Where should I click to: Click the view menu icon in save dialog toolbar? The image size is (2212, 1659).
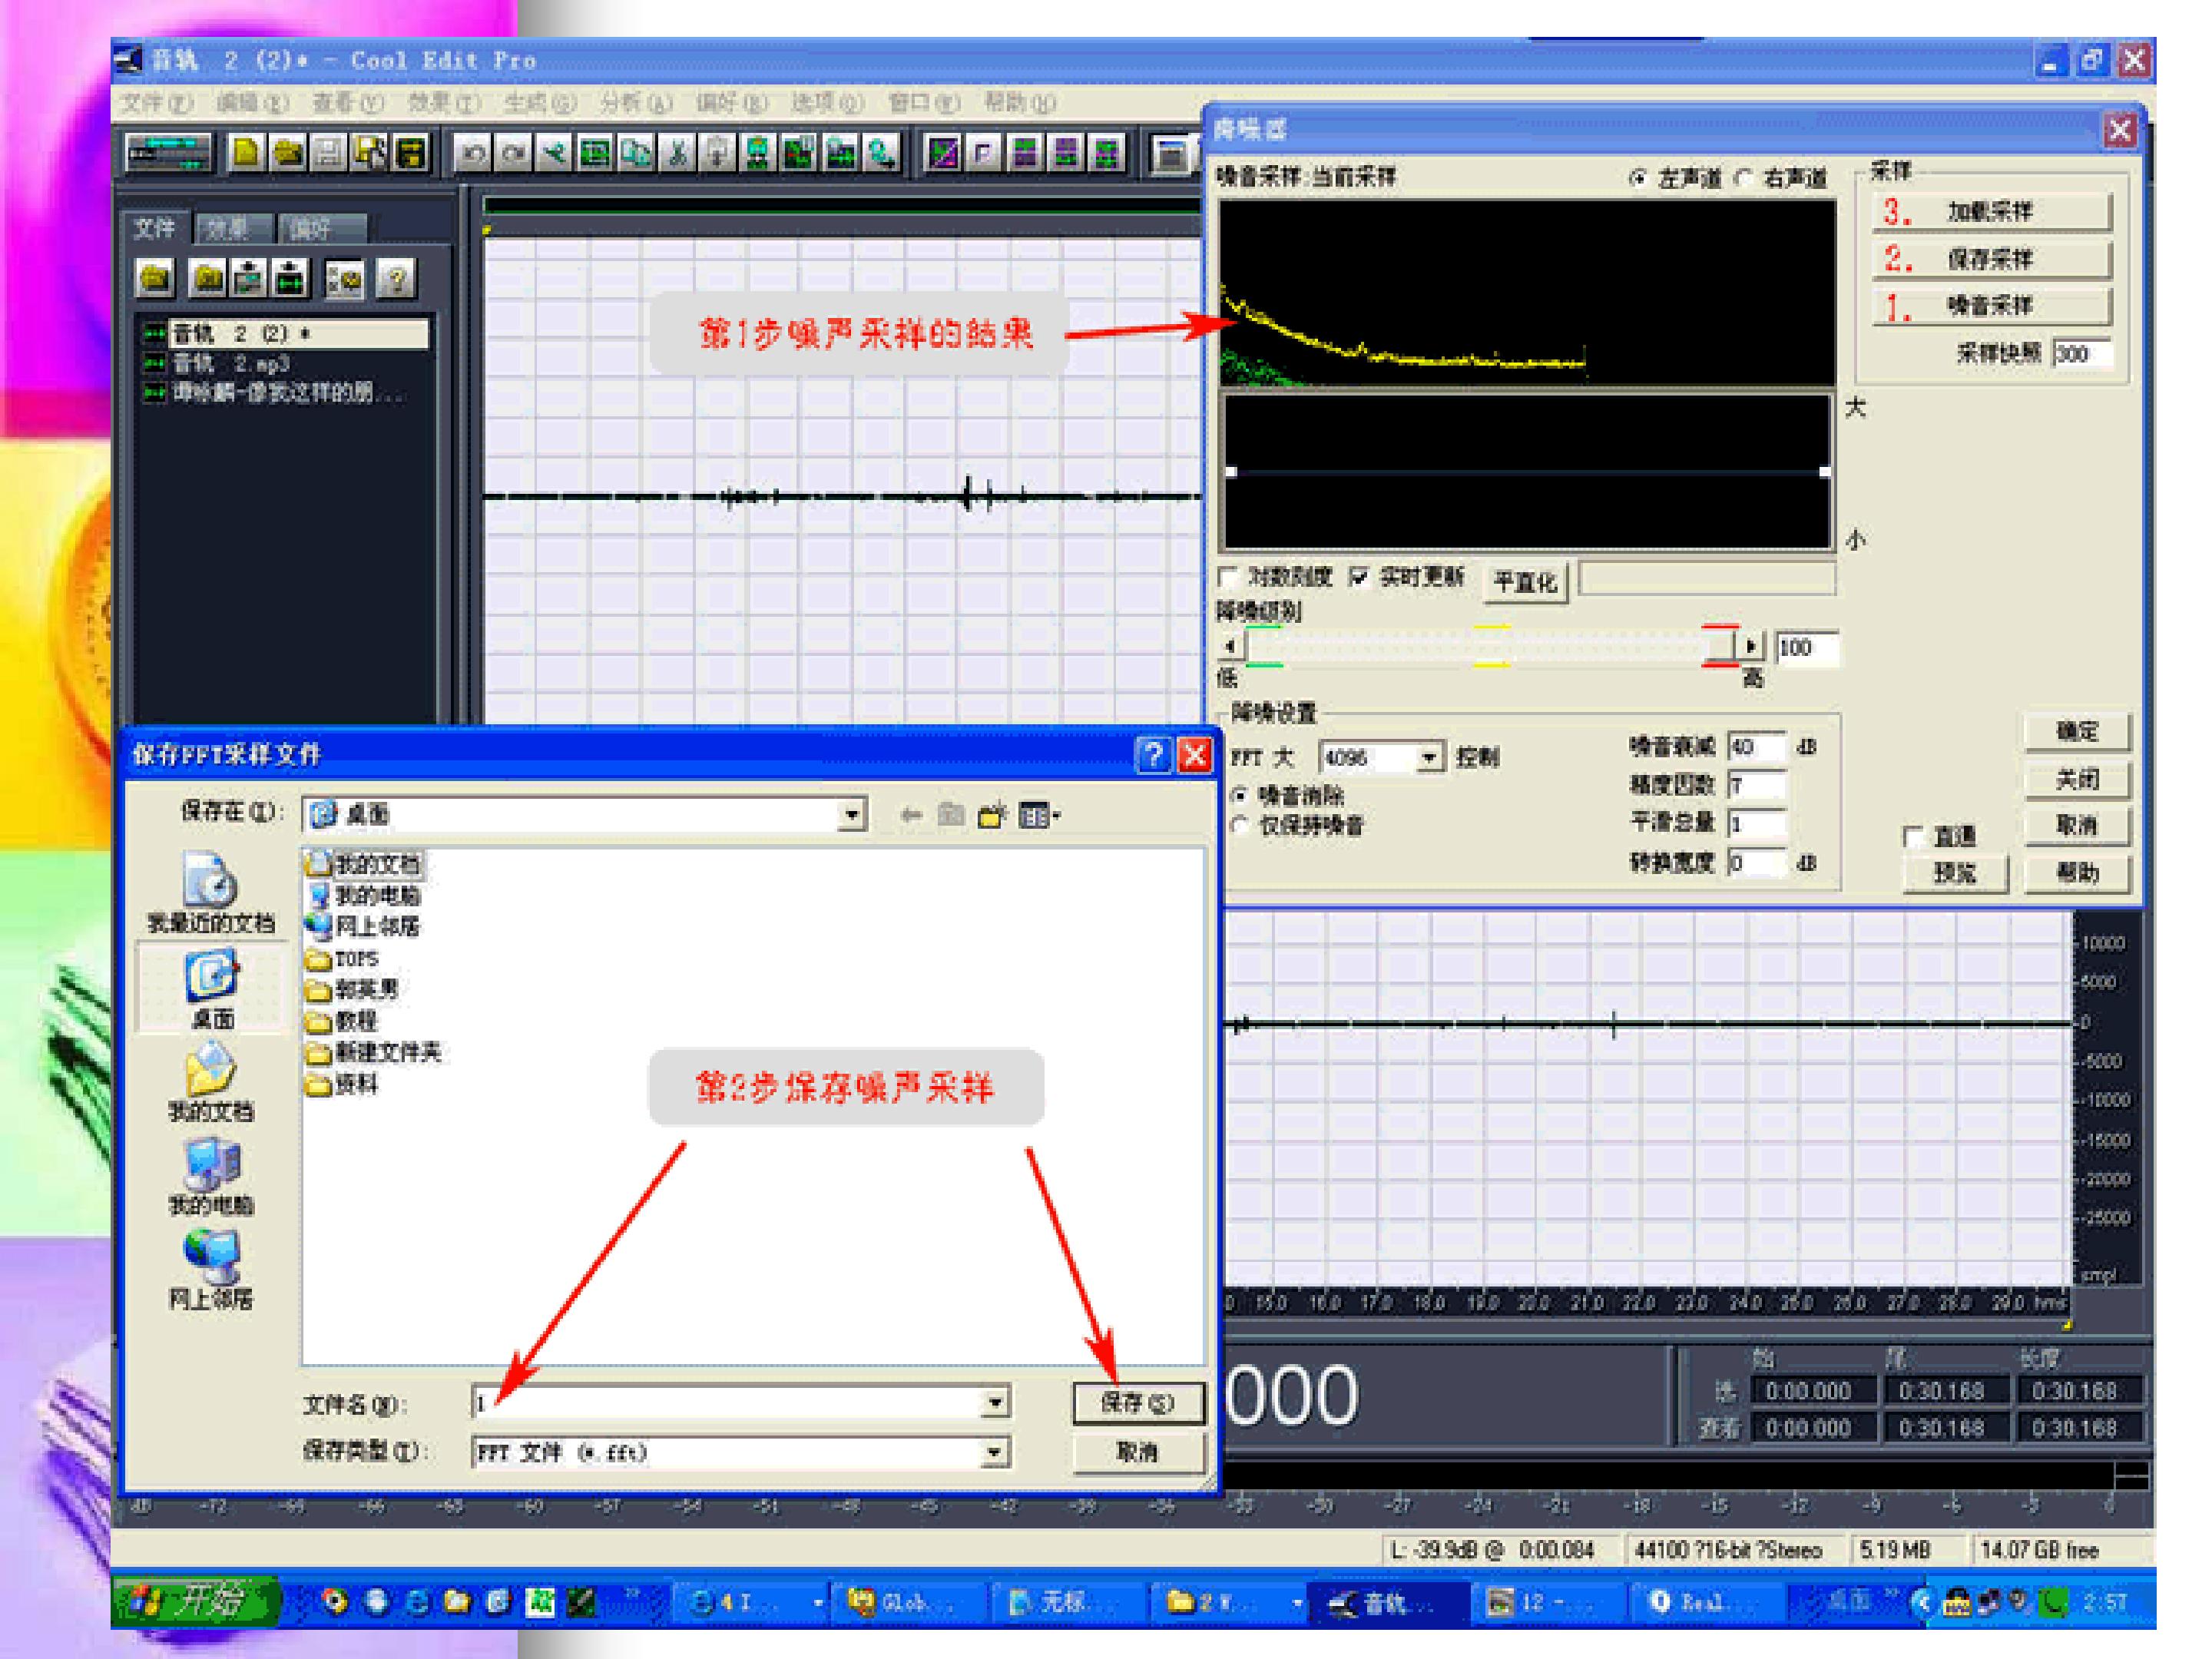[1038, 816]
